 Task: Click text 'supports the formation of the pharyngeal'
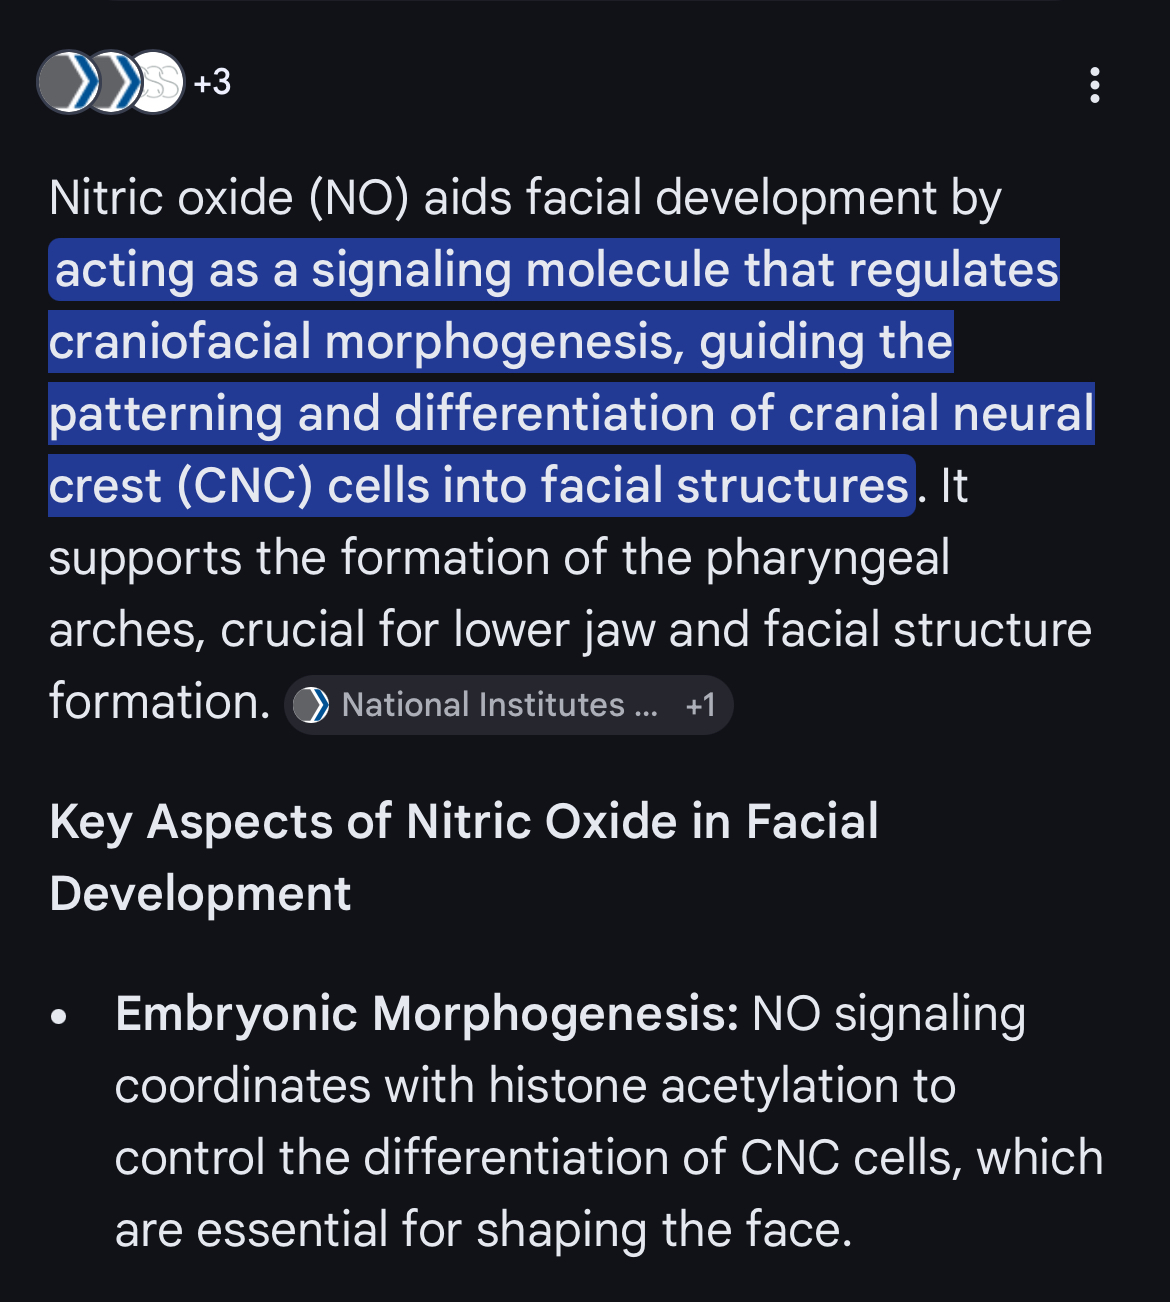[x=499, y=558]
